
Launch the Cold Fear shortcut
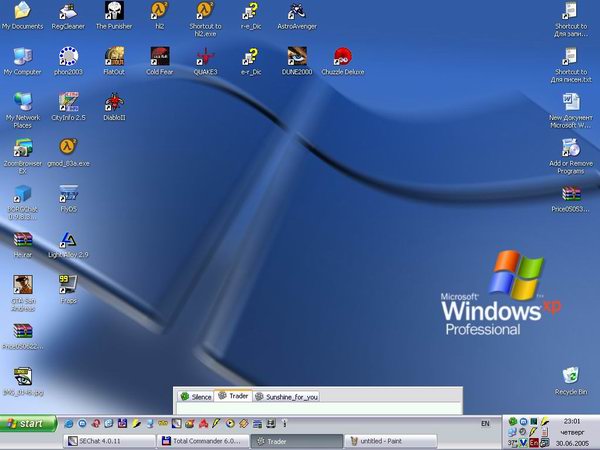click(x=160, y=61)
